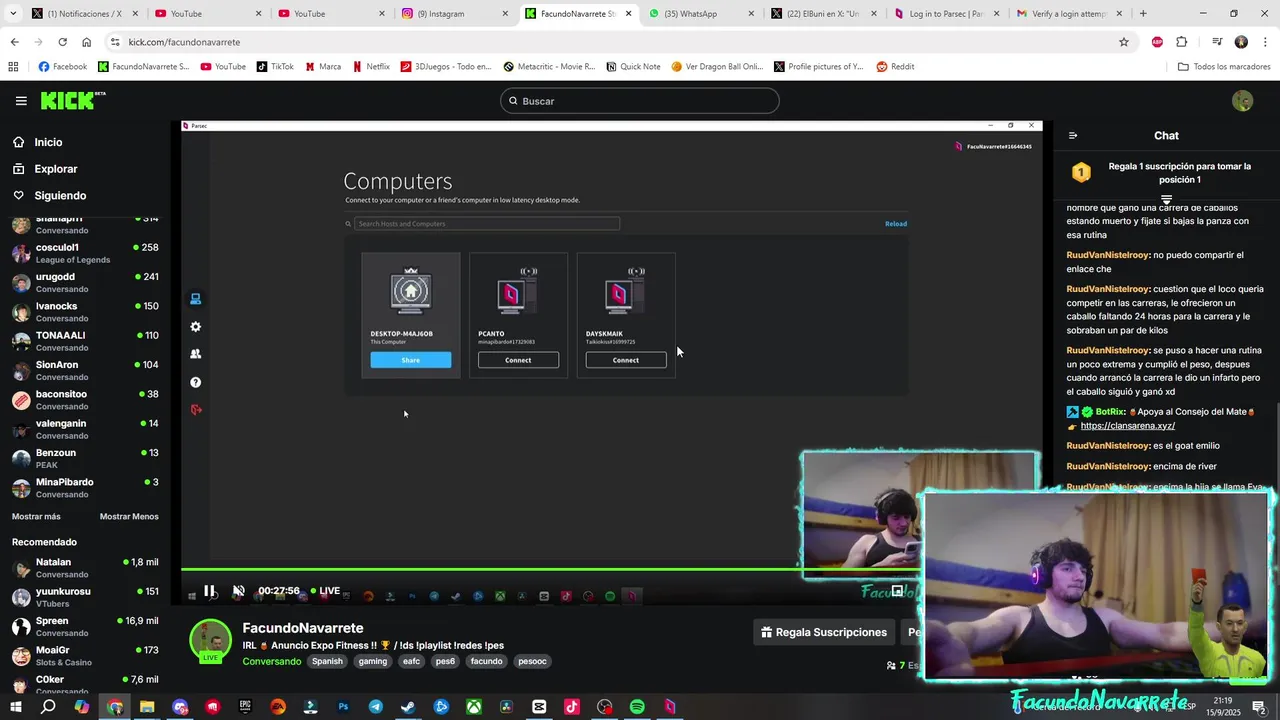Open the clansarena.xyz link in chat
The image size is (1280, 720).
(1127, 426)
